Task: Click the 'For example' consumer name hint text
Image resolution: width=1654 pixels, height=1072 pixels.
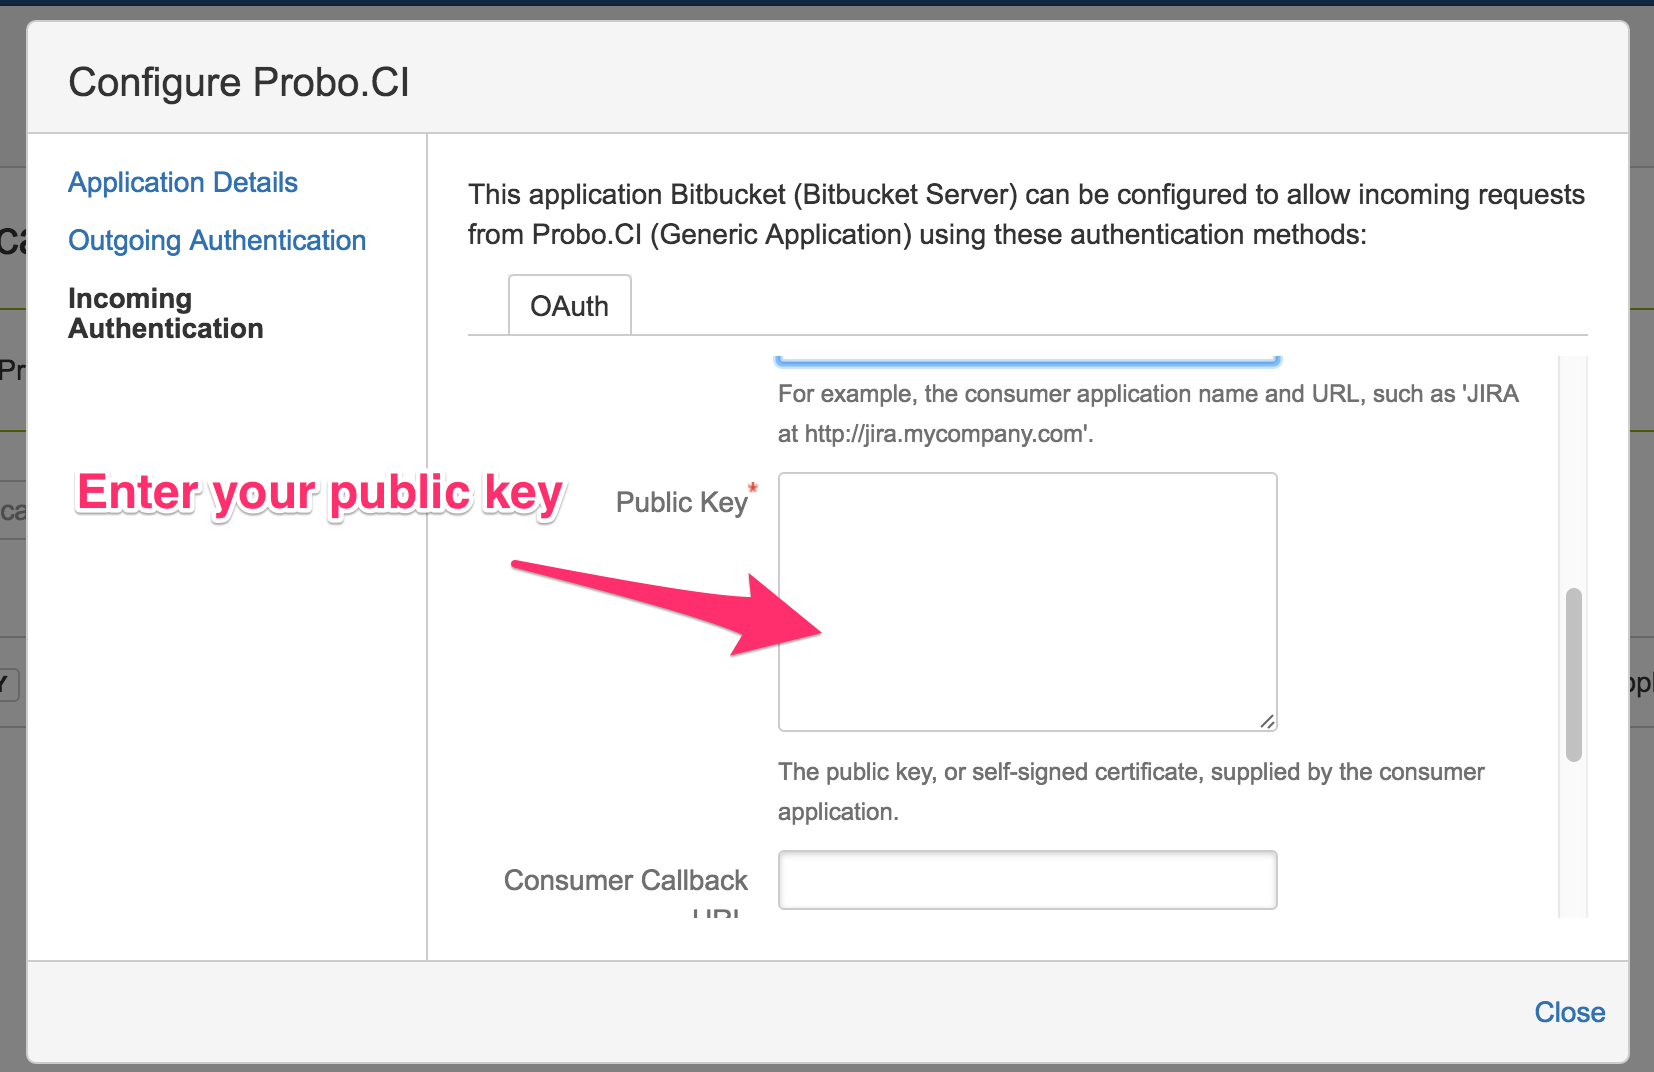Action: point(1147,413)
